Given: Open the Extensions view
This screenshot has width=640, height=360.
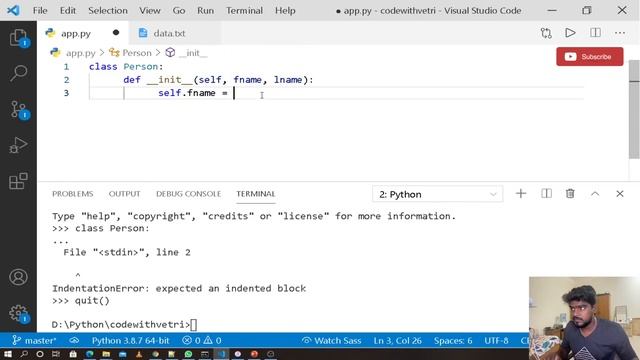Looking at the screenshot, I should [18, 181].
